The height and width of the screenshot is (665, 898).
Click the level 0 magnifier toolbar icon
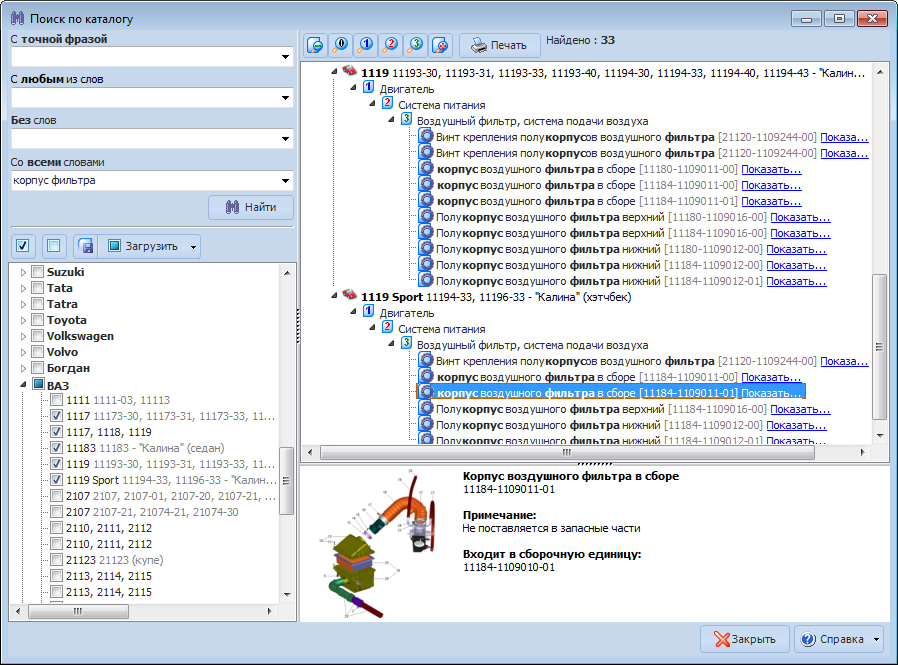[340, 45]
